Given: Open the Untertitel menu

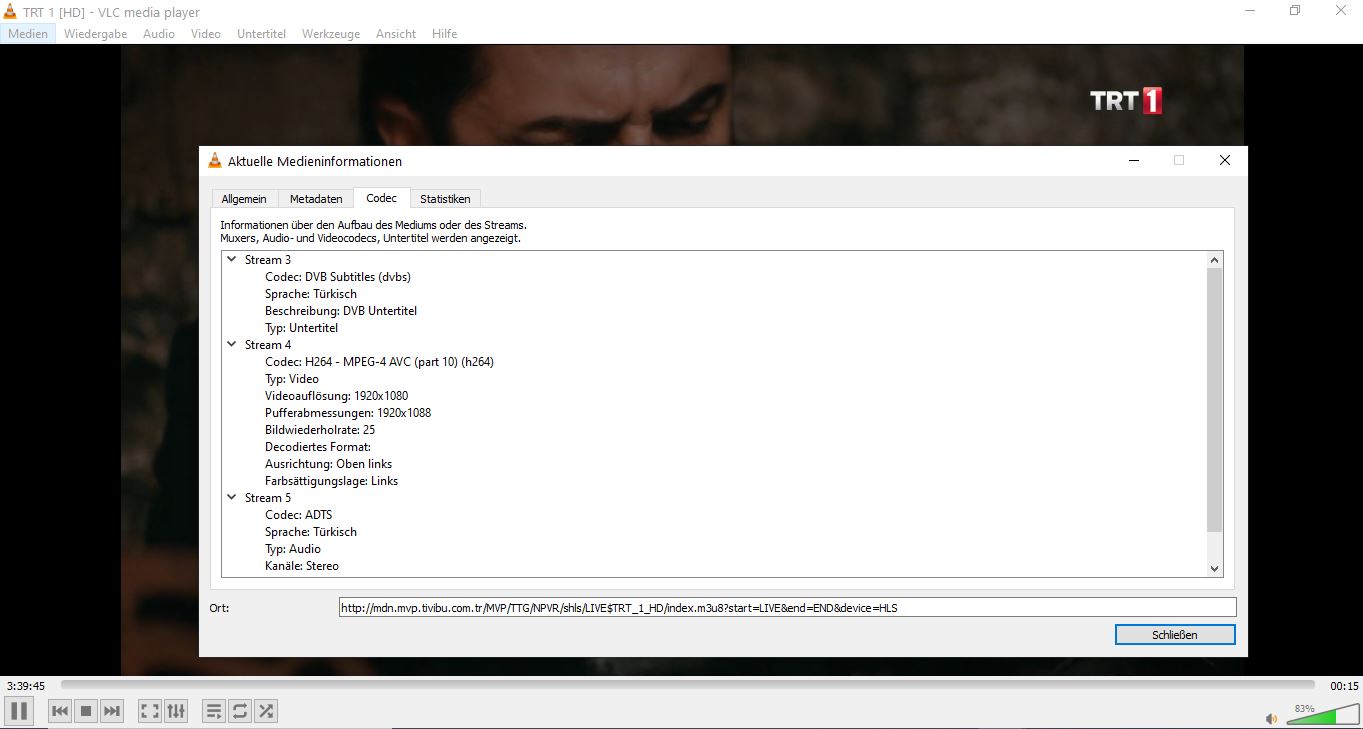Looking at the screenshot, I should pos(261,33).
